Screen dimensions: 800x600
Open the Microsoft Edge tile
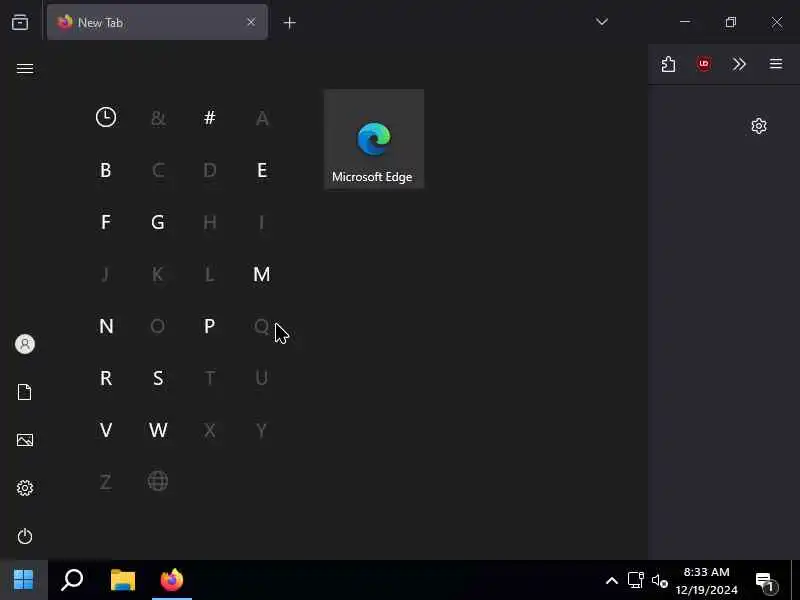(373, 139)
